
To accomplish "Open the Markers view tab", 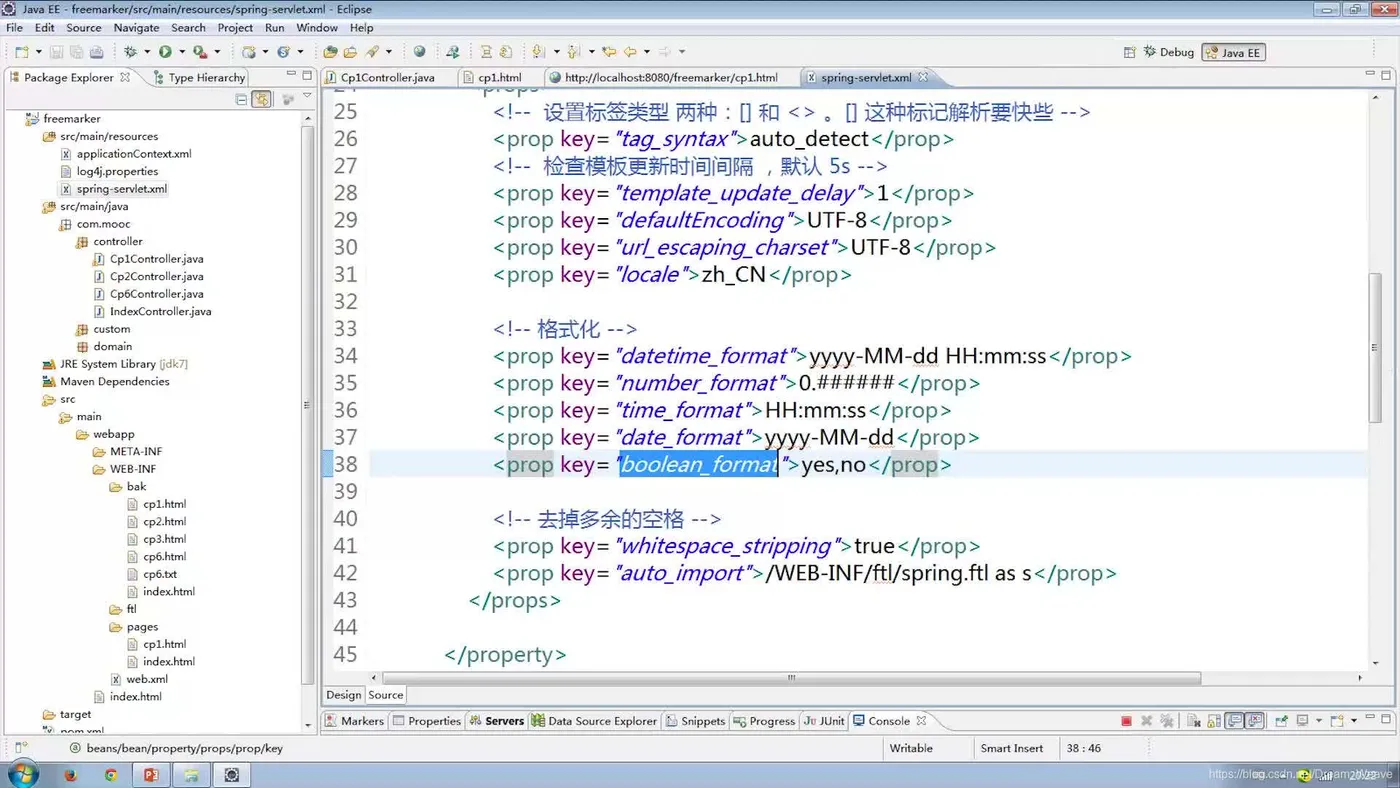I will click(x=353, y=720).
